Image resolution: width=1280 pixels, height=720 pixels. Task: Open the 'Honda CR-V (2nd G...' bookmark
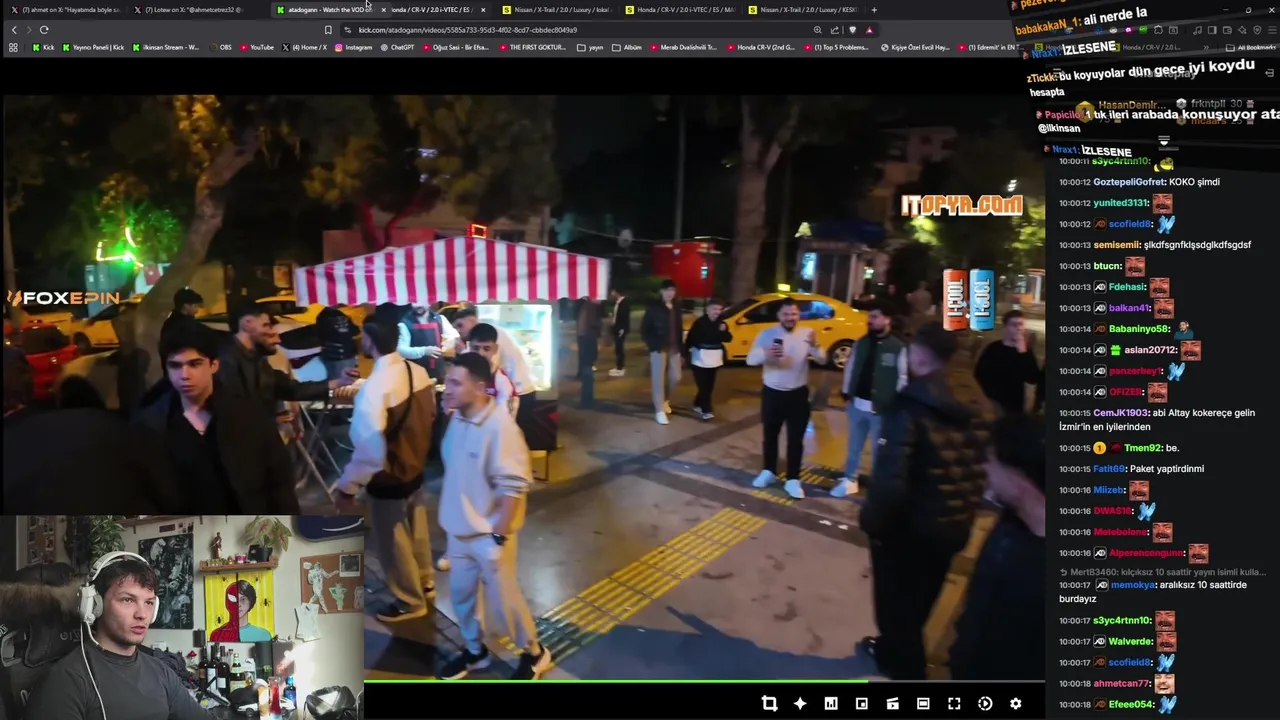761,47
